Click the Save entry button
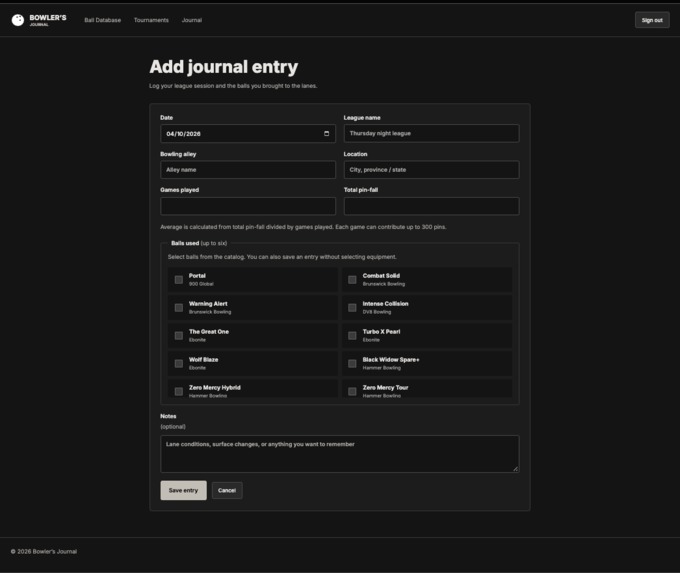Image resolution: width=680 pixels, height=573 pixels. [x=183, y=490]
